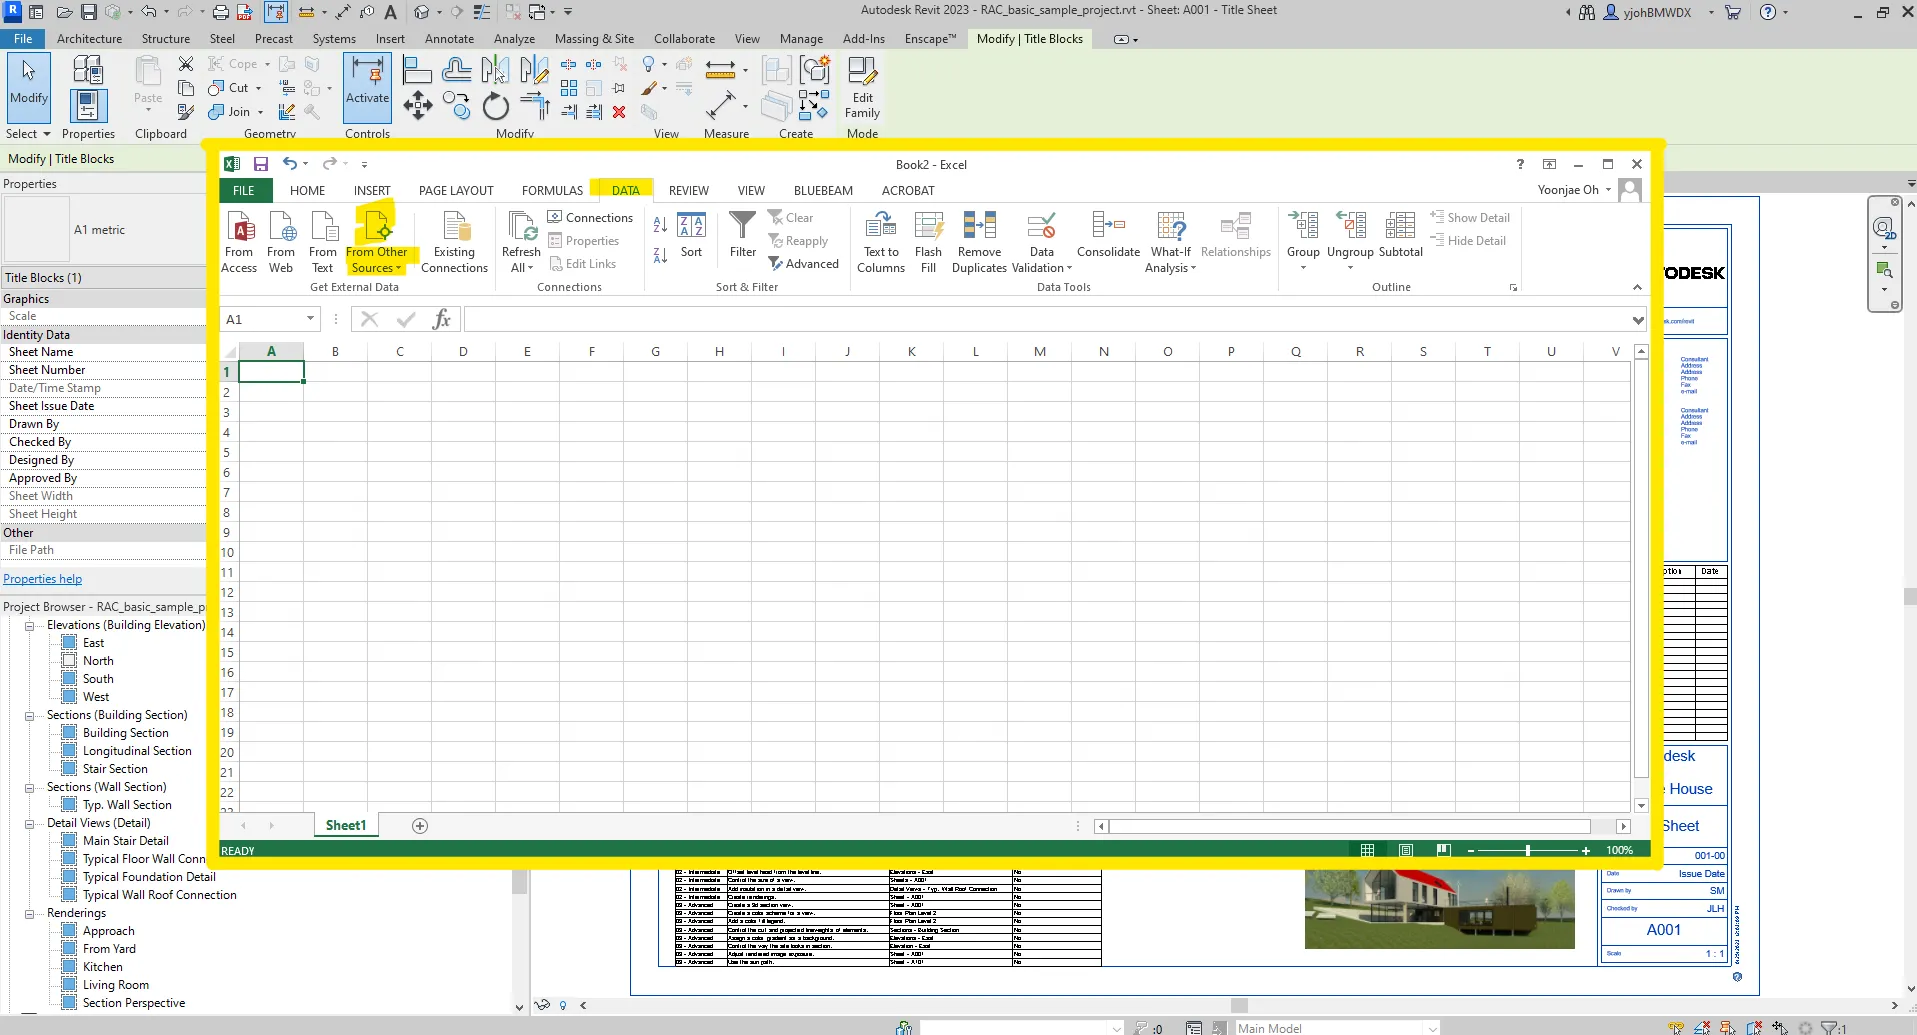Click the Advanced filter button
Viewport: 1917px width, 1035px height.
[x=804, y=264]
